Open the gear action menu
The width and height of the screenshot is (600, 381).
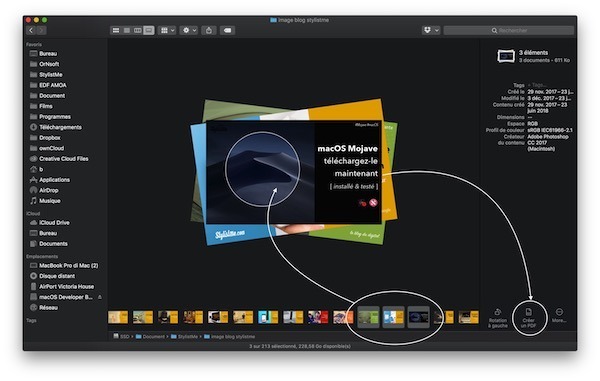click(x=189, y=30)
